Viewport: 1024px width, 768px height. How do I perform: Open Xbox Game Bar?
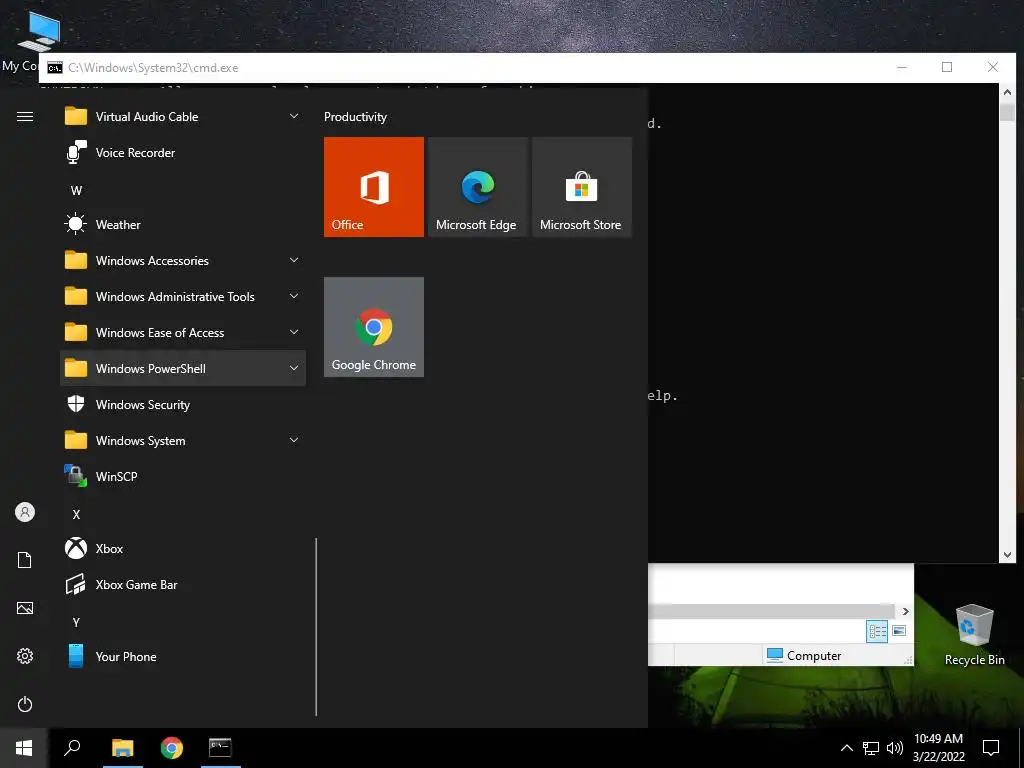(x=182, y=584)
